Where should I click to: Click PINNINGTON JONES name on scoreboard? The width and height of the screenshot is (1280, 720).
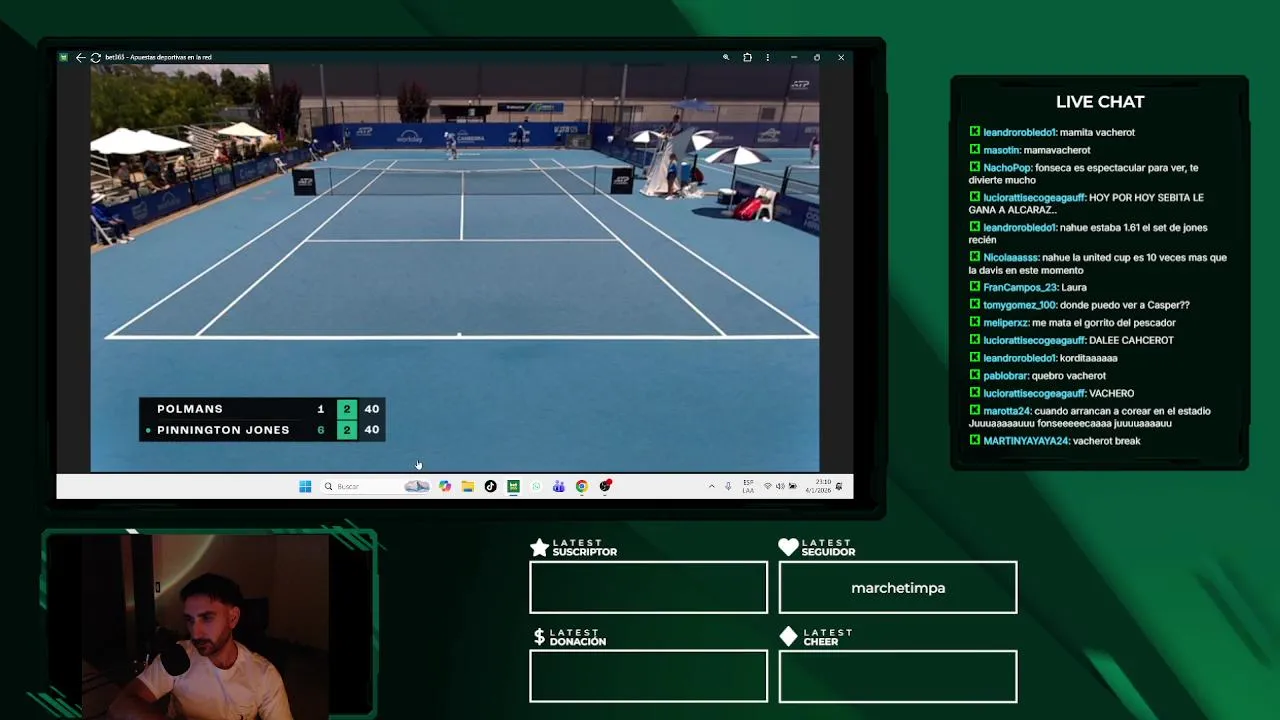(x=223, y=430)
